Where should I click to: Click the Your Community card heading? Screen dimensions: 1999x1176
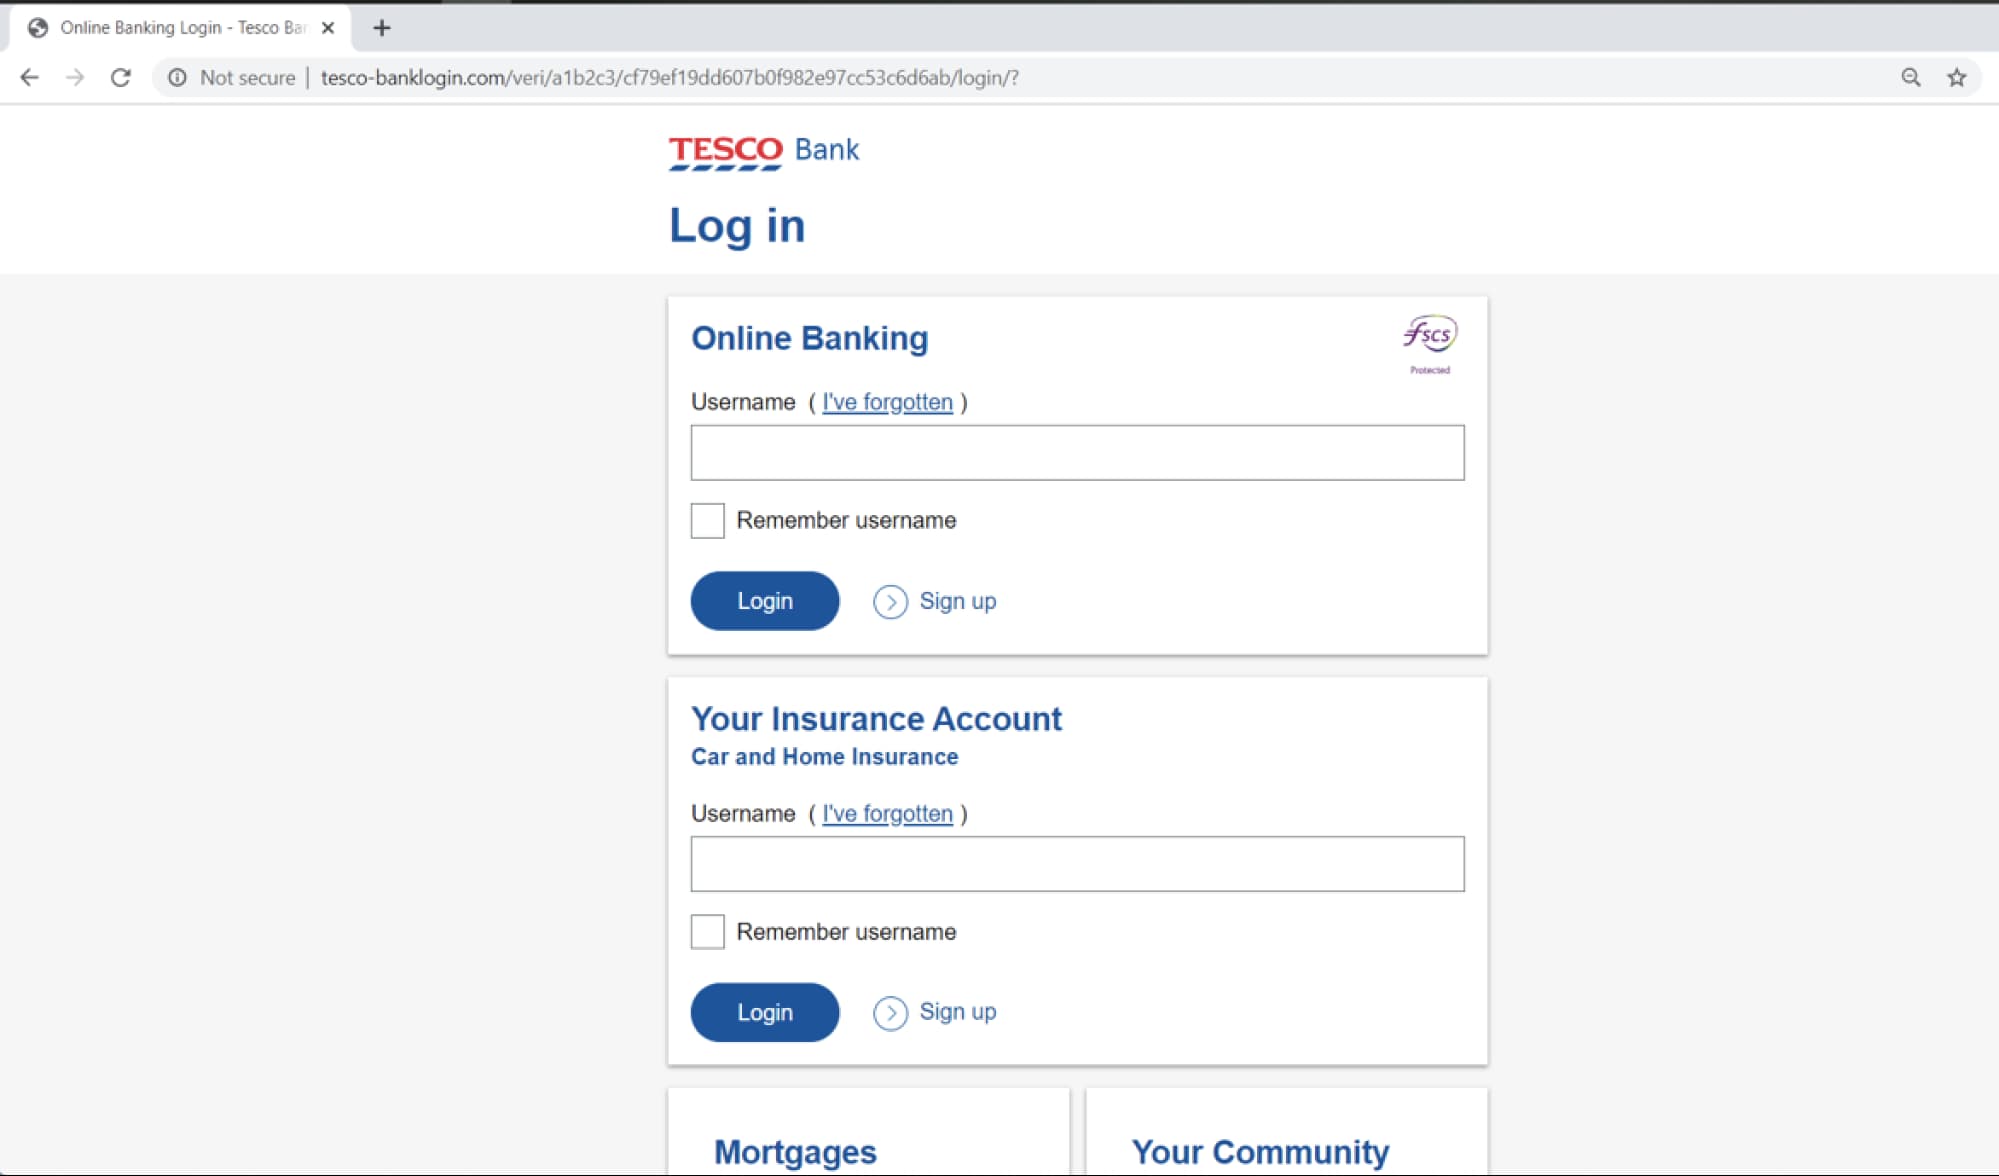1260,1152
